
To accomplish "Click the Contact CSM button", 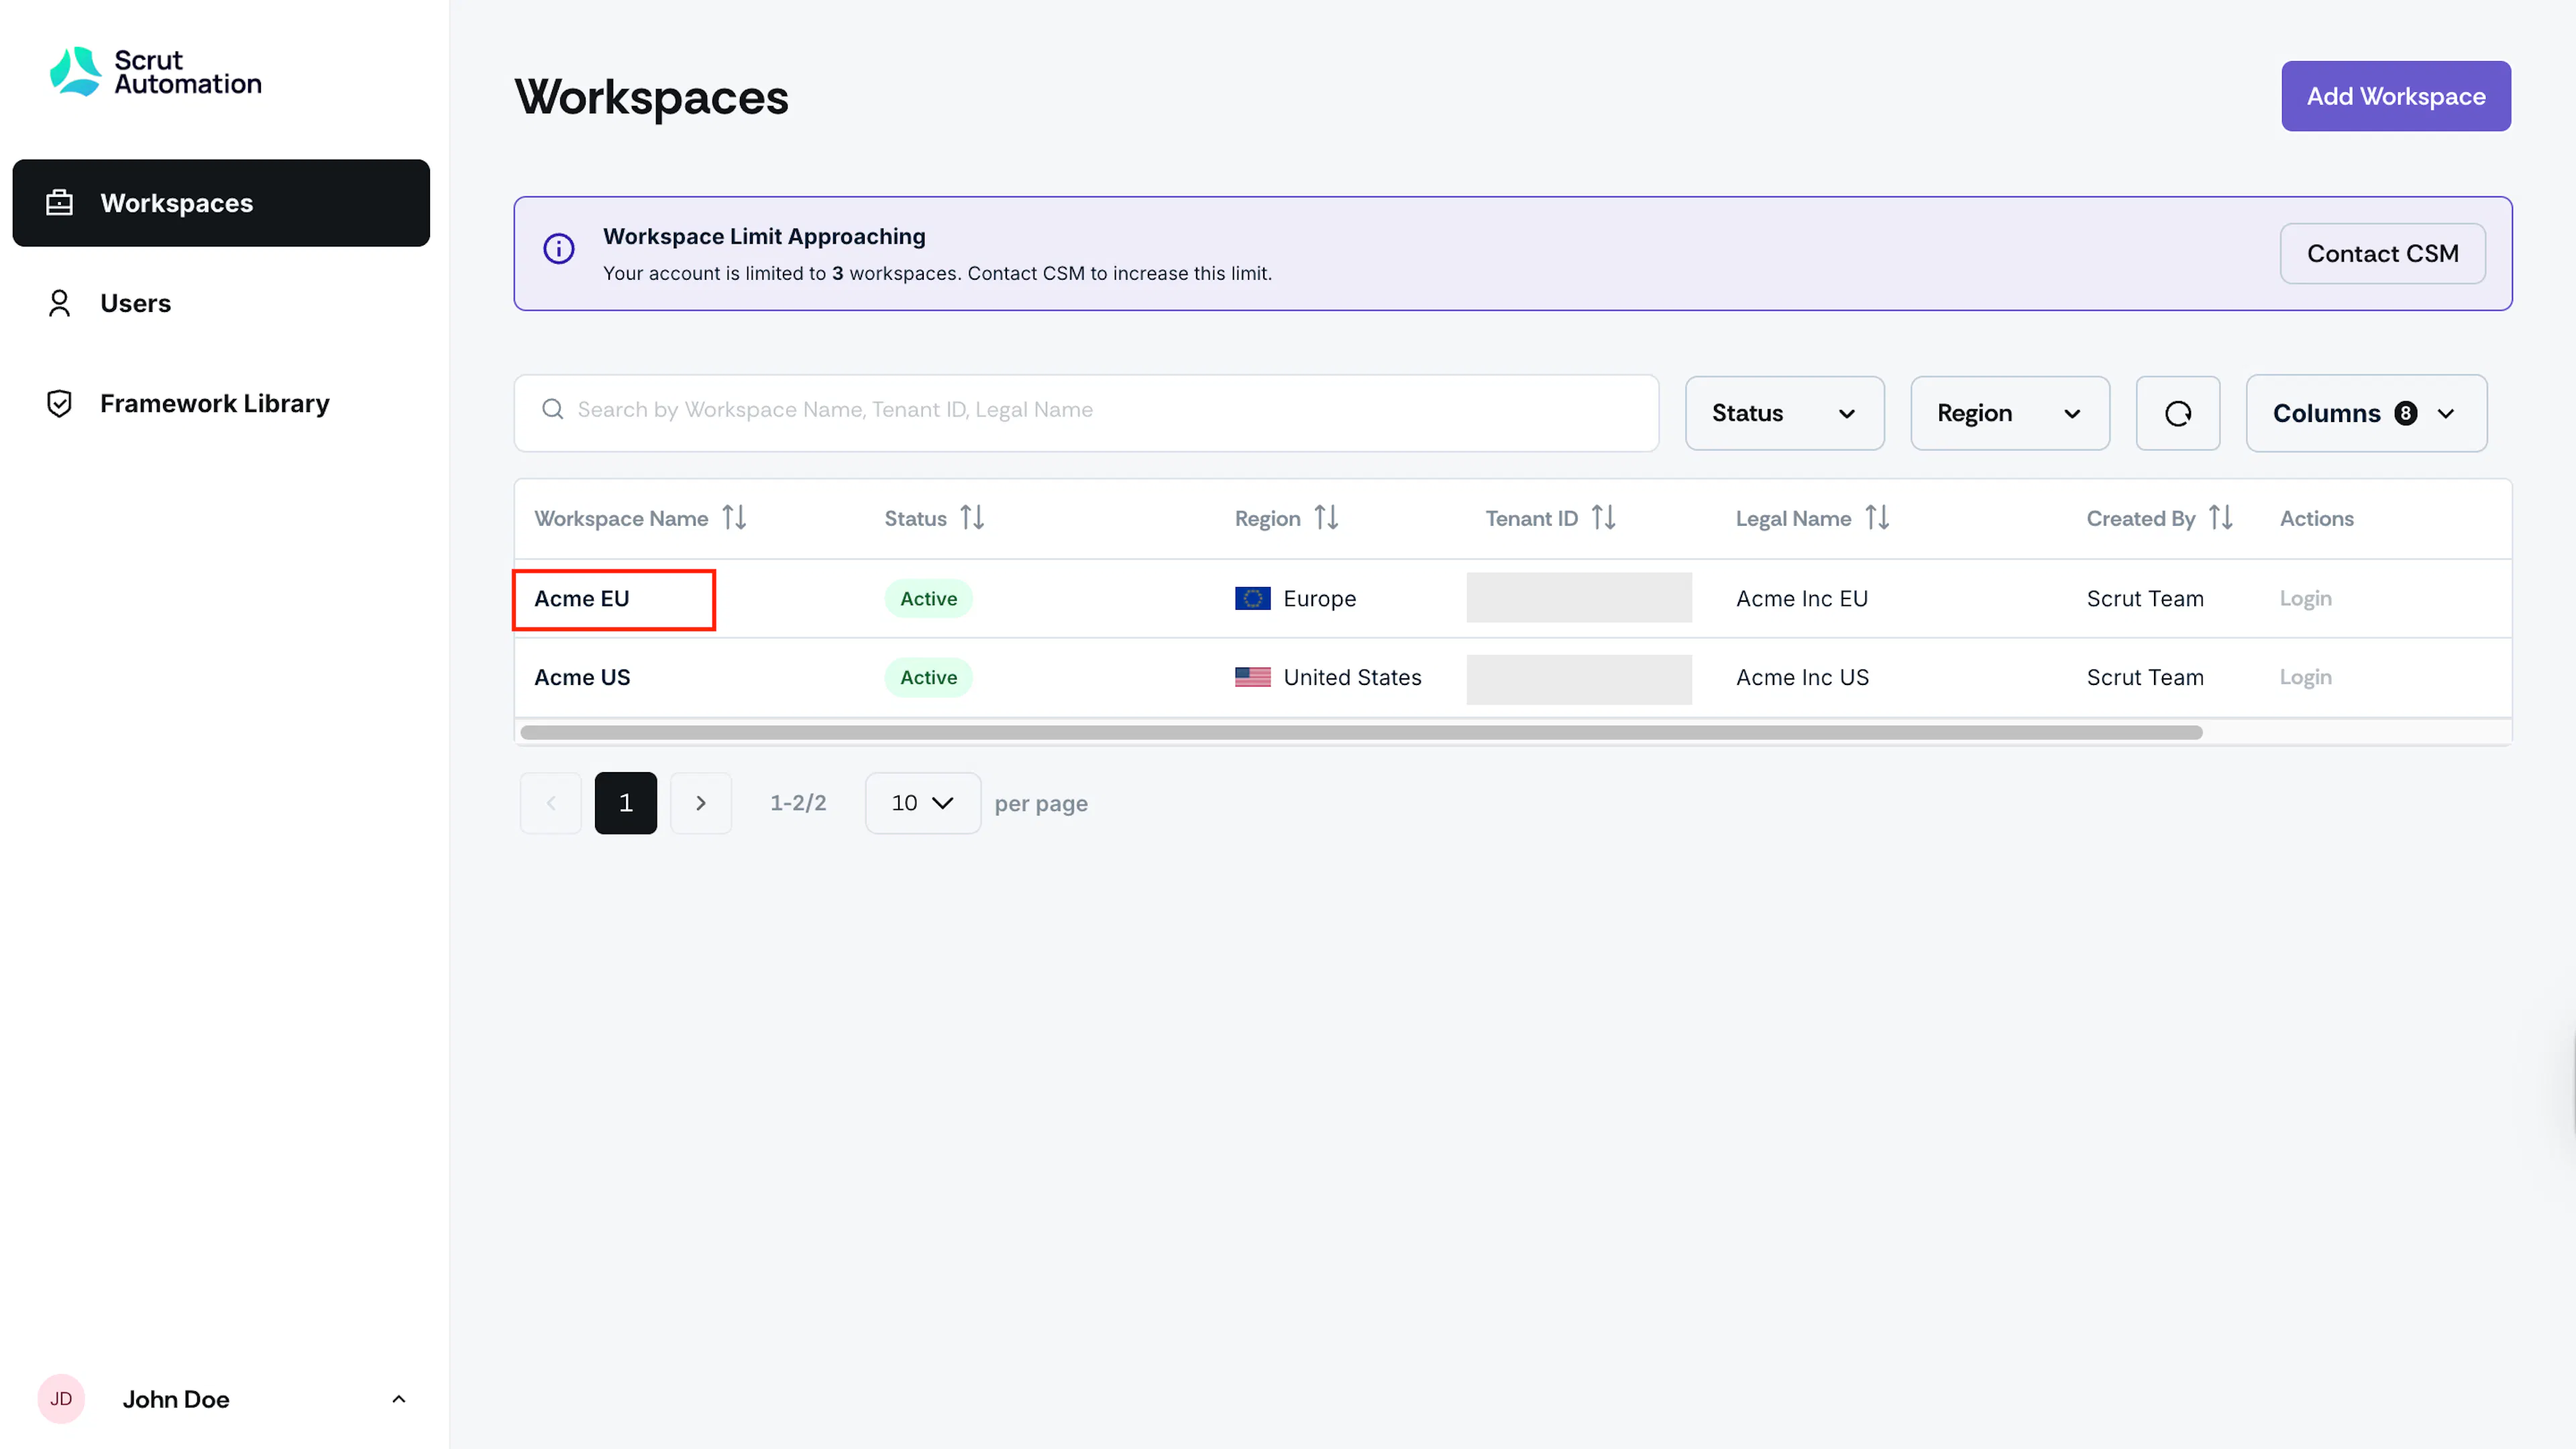I will (x=2382, y=254).
